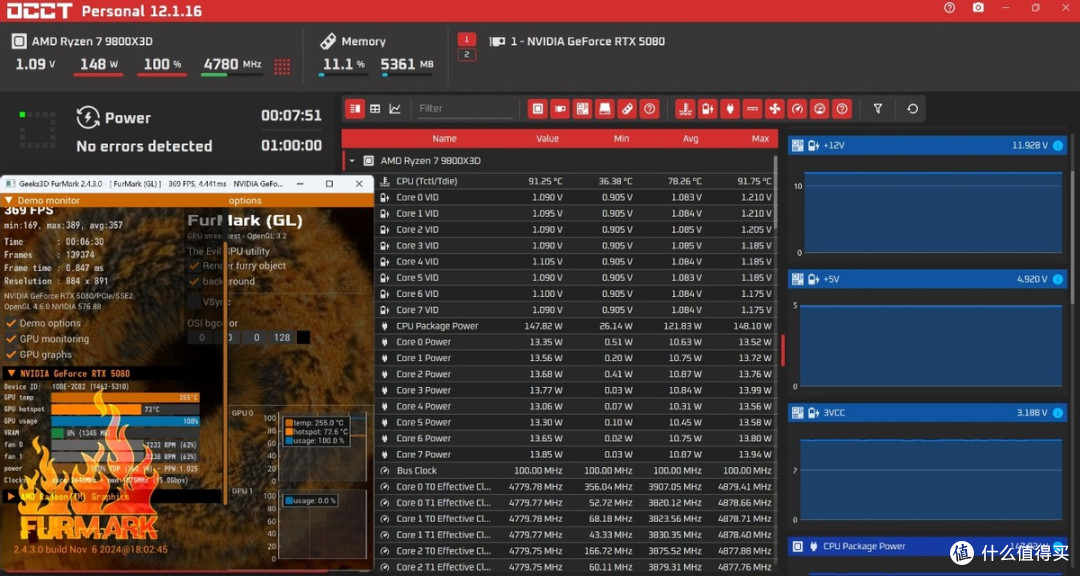Open OCCT help from the title bar
Viewport: 1080px width, 576px height.
(950, 8)
